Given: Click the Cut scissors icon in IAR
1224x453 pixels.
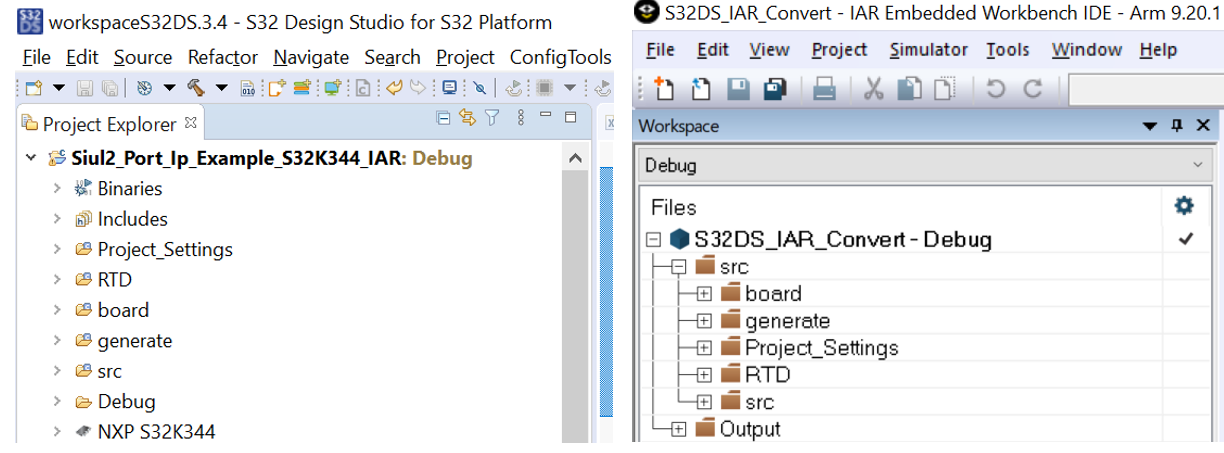Looking at the screenshot, I should point(873,90).
